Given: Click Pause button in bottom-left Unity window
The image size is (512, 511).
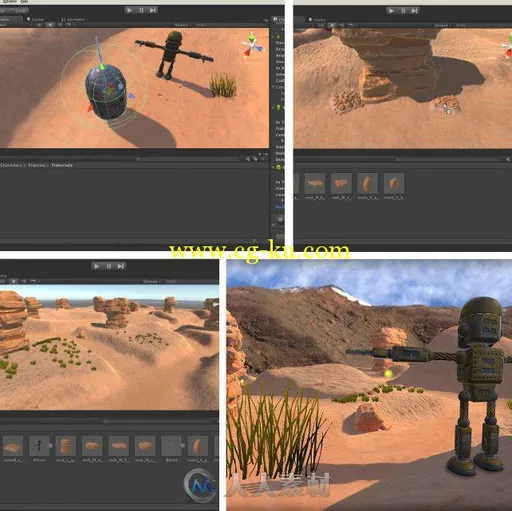Looking at the screenshot, I should tap(109, 266).
